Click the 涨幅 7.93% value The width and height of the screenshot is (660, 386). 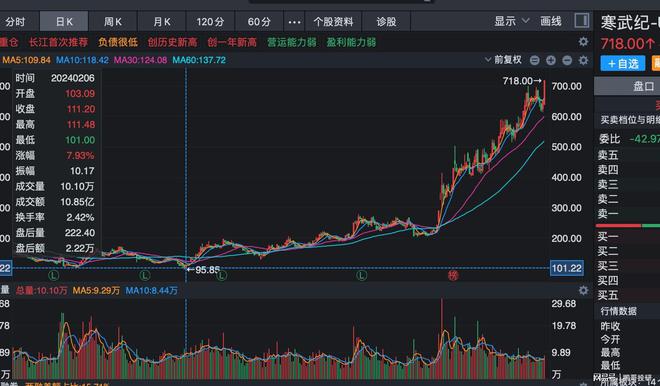pos(80,155)
